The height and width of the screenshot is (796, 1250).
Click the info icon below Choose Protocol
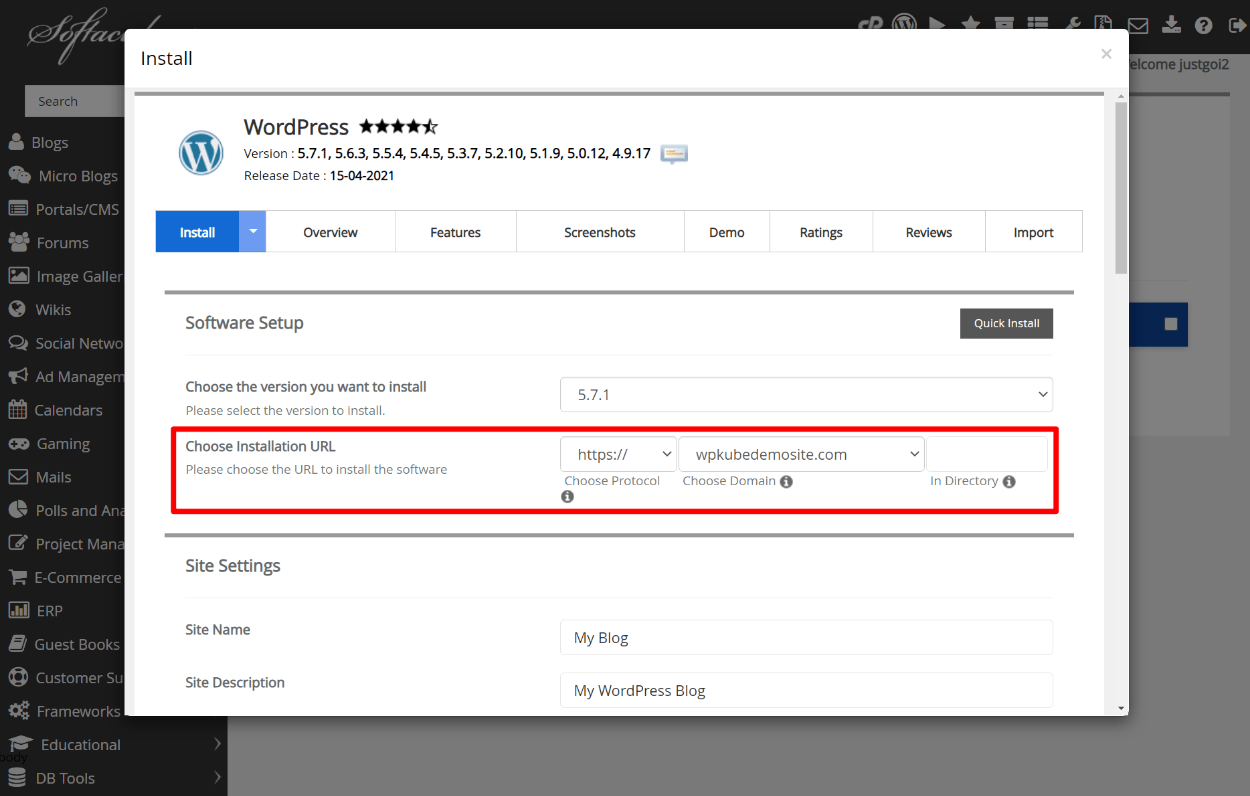point(568,496)
